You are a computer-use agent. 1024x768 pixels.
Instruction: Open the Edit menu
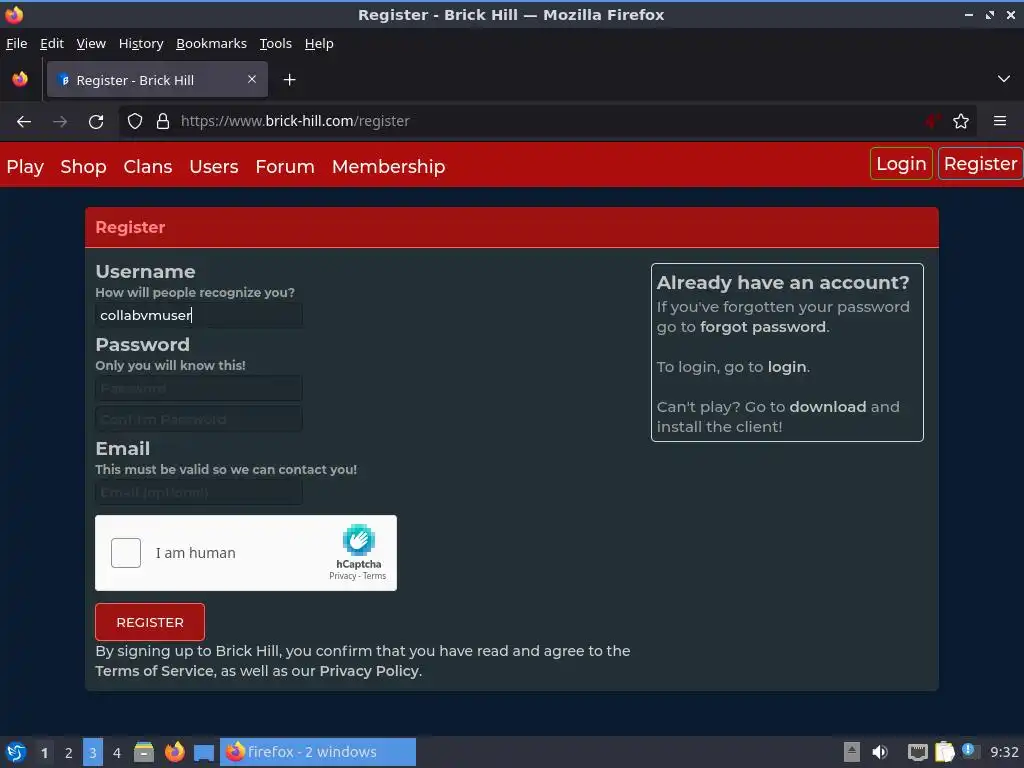pyautogui.click(x=52, y=43)
